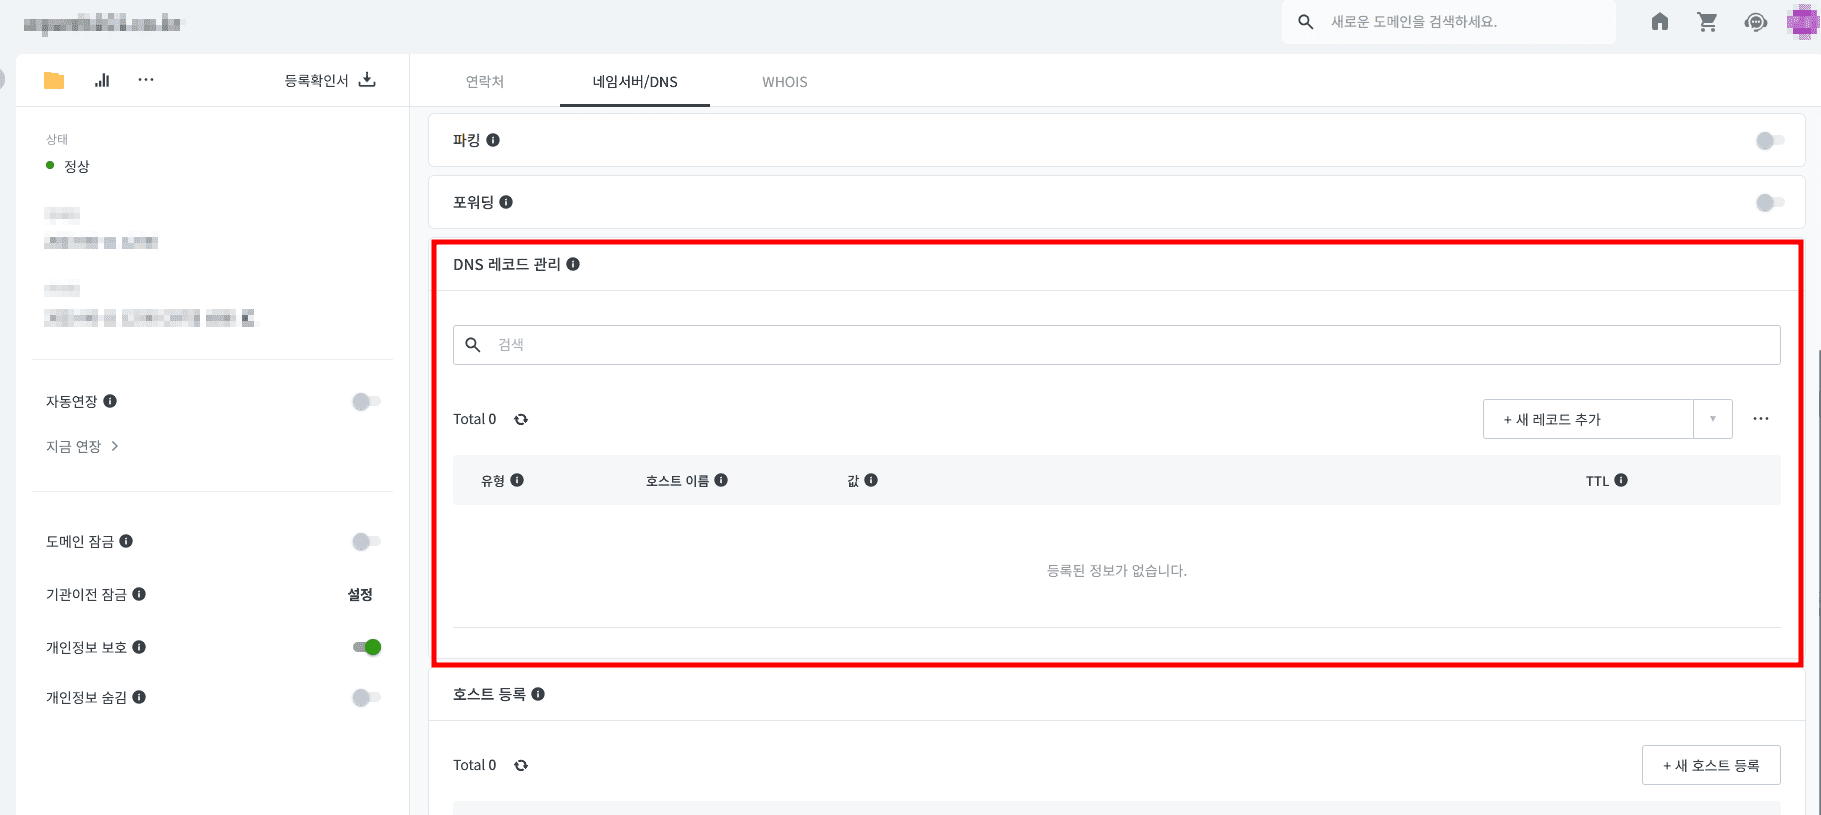Open sidebar three-dot more menu

(x=146, y=80)
